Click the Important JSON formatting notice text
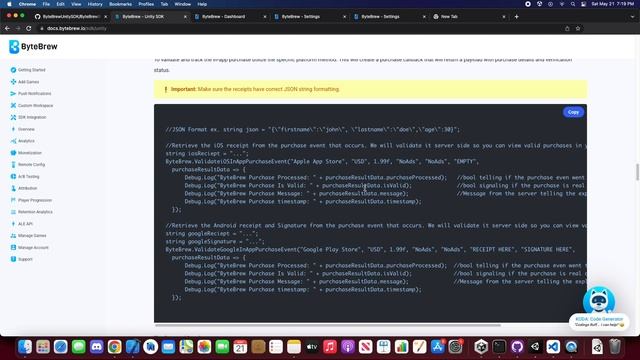This screenshot has height=360, width=640. 255,89
